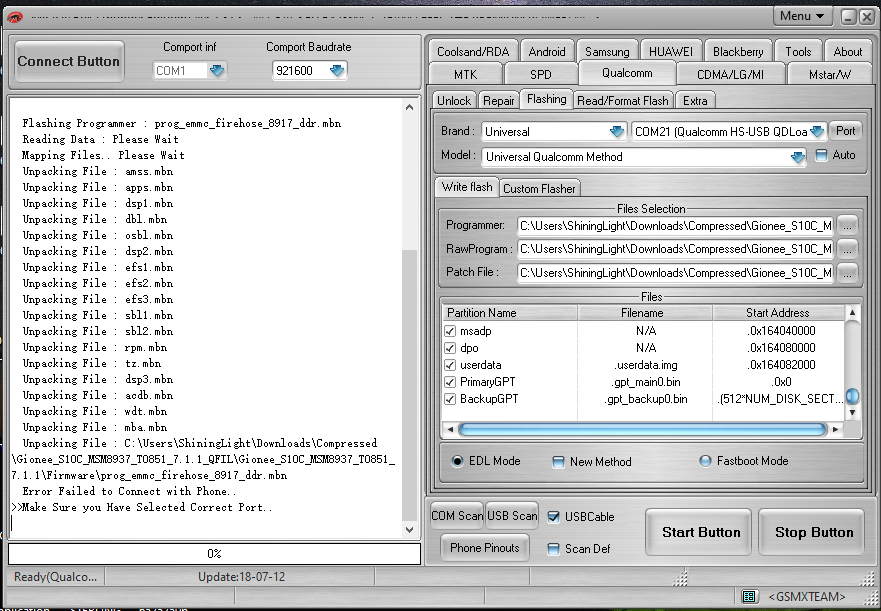Click the log vertical scrollbar thumb
The width and height of the screenshot is (881, 611).
click(x=409, y=385)
